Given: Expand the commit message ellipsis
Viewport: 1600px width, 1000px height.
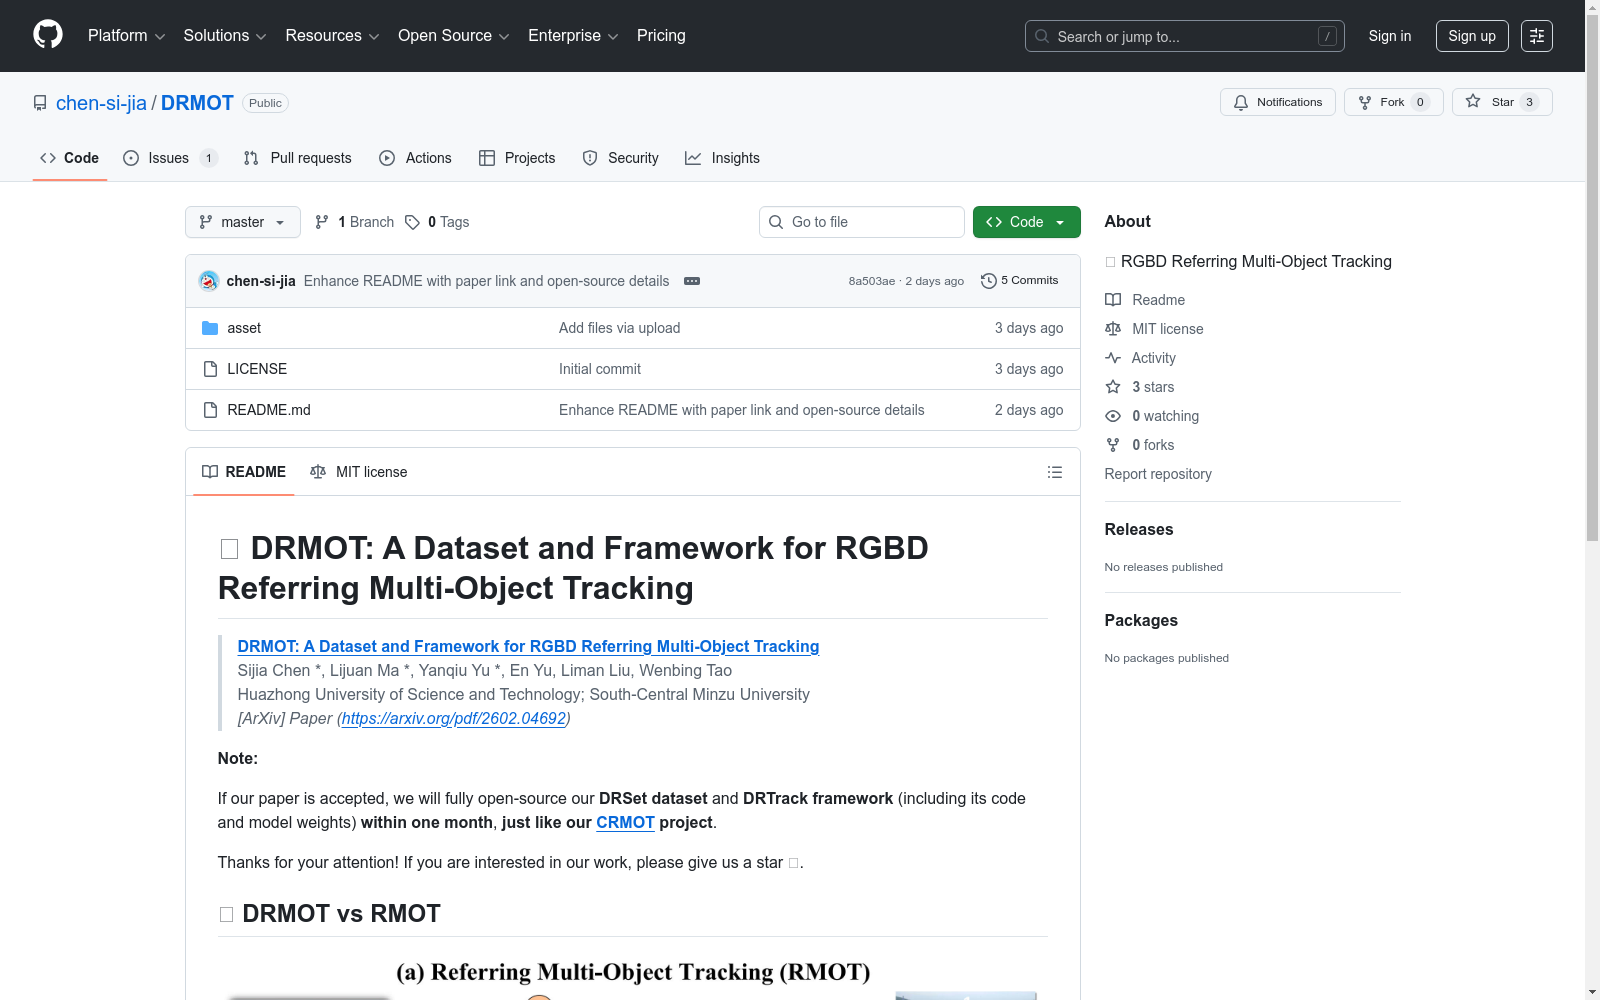Looking at the screenshot, I should pos(692,281).
